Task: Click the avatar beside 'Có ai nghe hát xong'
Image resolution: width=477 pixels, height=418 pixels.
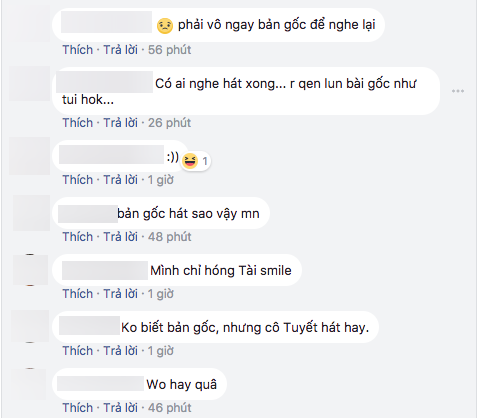Action: coord(29,84)
